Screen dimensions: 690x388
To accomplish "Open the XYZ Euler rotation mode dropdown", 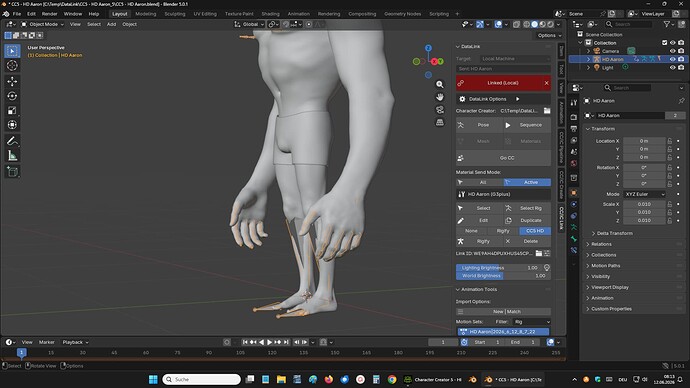I will 644,194.
